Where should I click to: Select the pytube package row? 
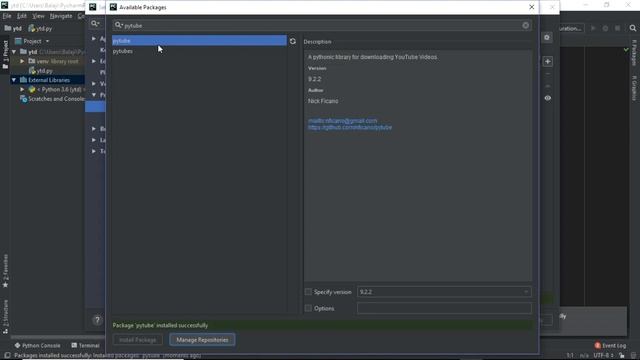(199, 40)
